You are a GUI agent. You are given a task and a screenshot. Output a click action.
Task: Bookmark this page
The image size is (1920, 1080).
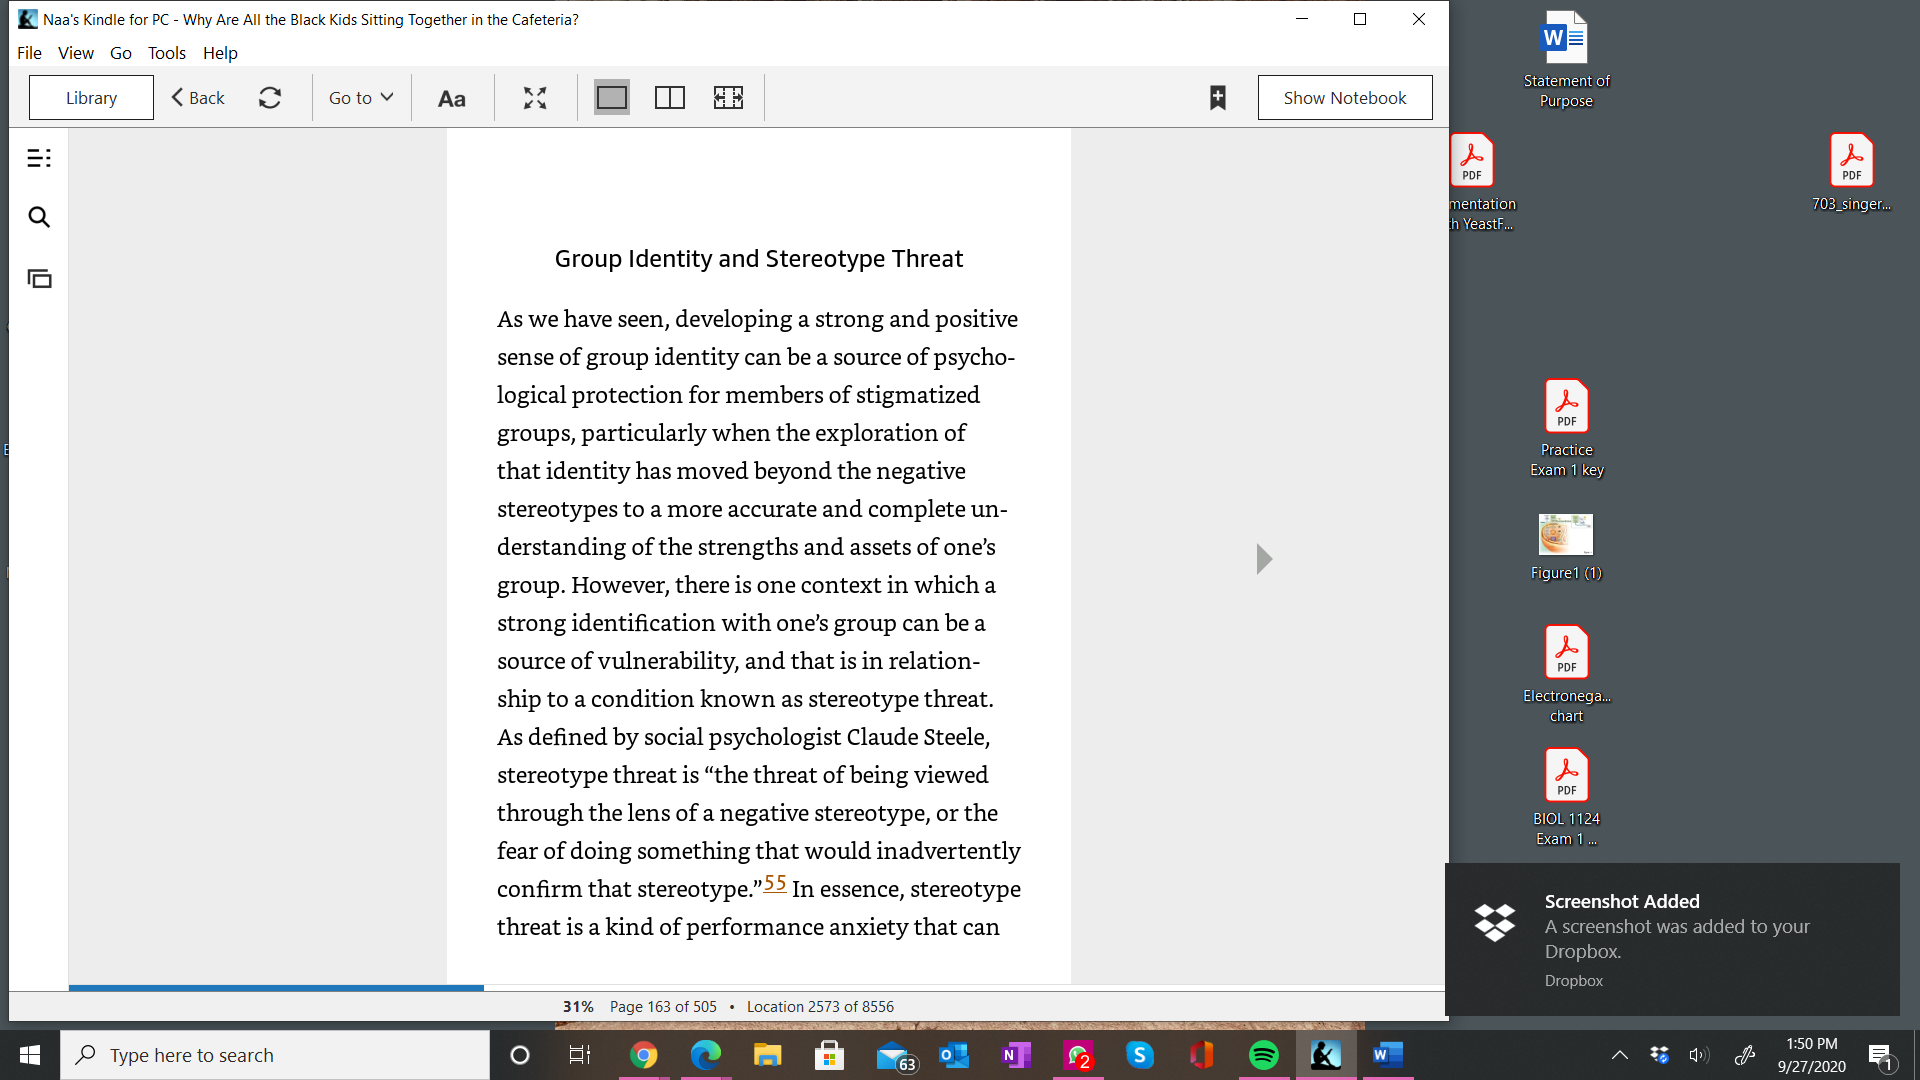[x=1217, y=98]
